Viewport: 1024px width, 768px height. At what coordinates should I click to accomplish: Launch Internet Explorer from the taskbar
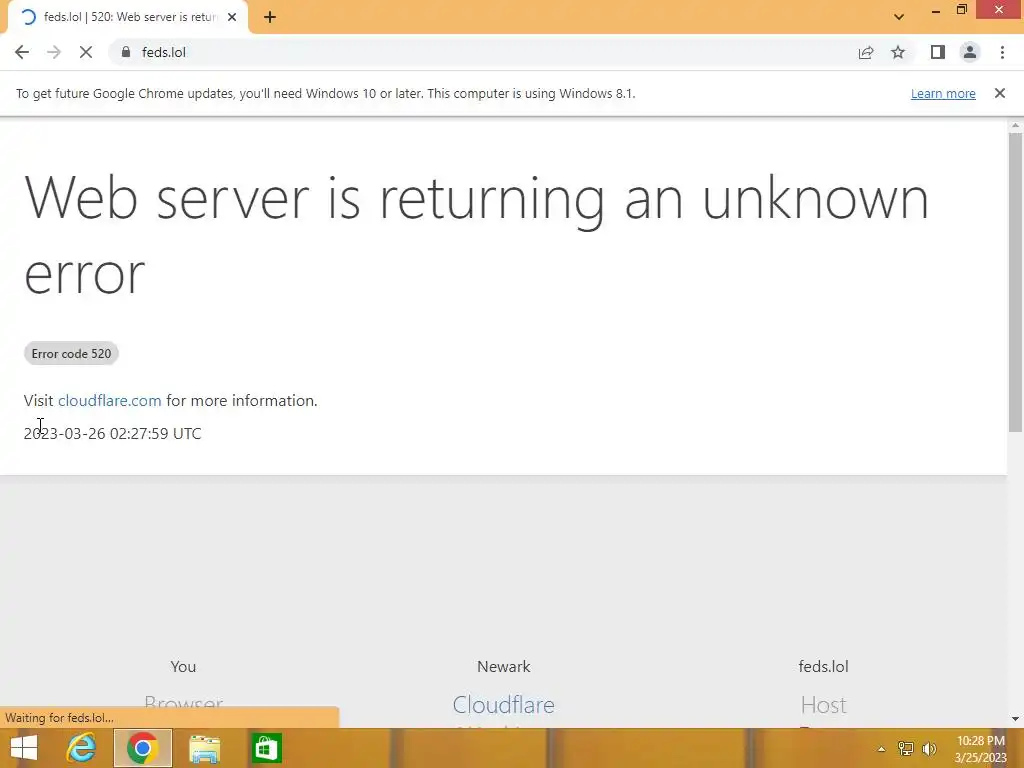(81, 748)
